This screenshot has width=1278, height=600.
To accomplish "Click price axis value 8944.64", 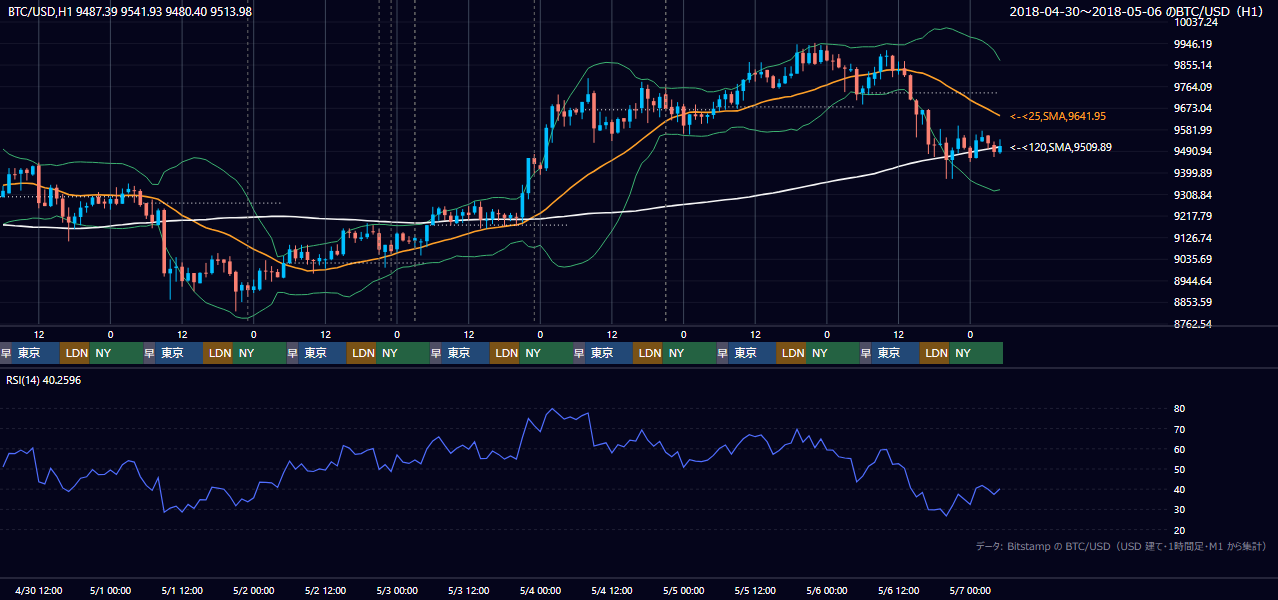I will [1193, 281].
